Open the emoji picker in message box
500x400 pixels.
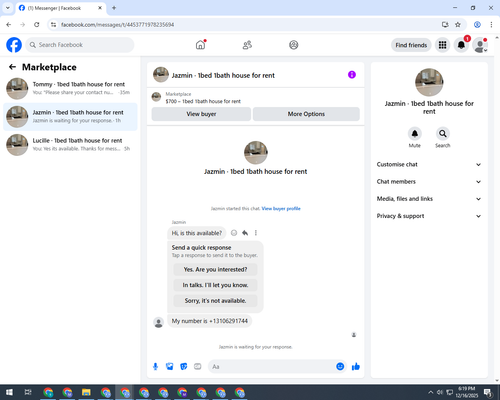(340, 367)
